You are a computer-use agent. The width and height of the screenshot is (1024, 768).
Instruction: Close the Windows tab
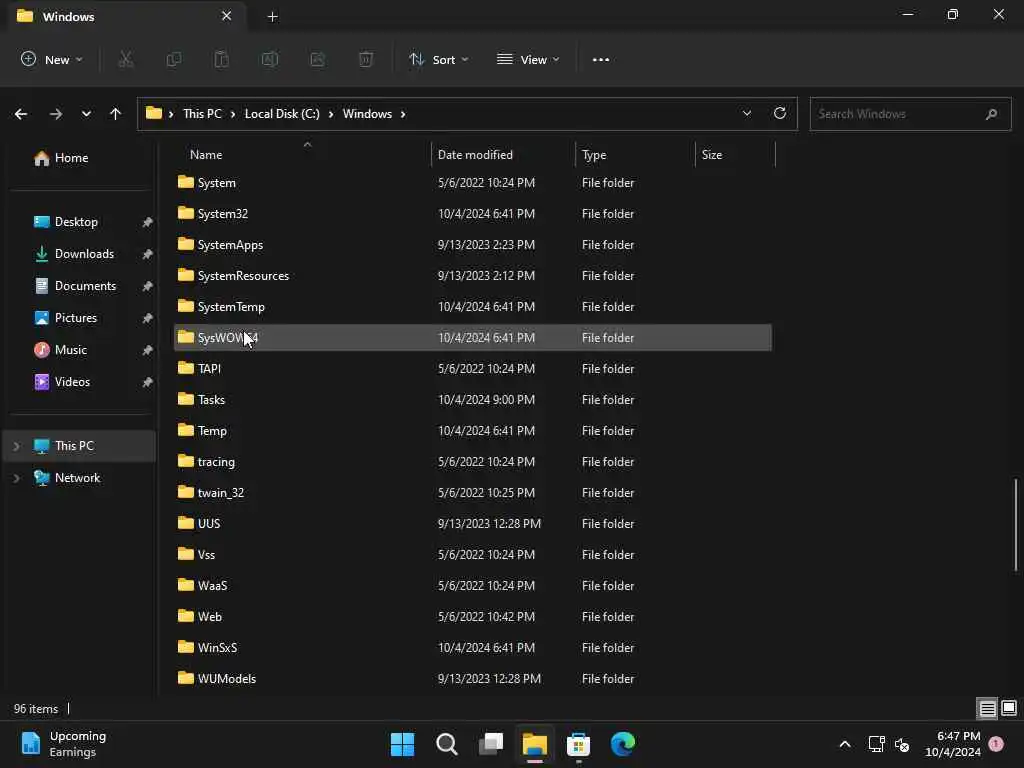[x=227, y=16]
